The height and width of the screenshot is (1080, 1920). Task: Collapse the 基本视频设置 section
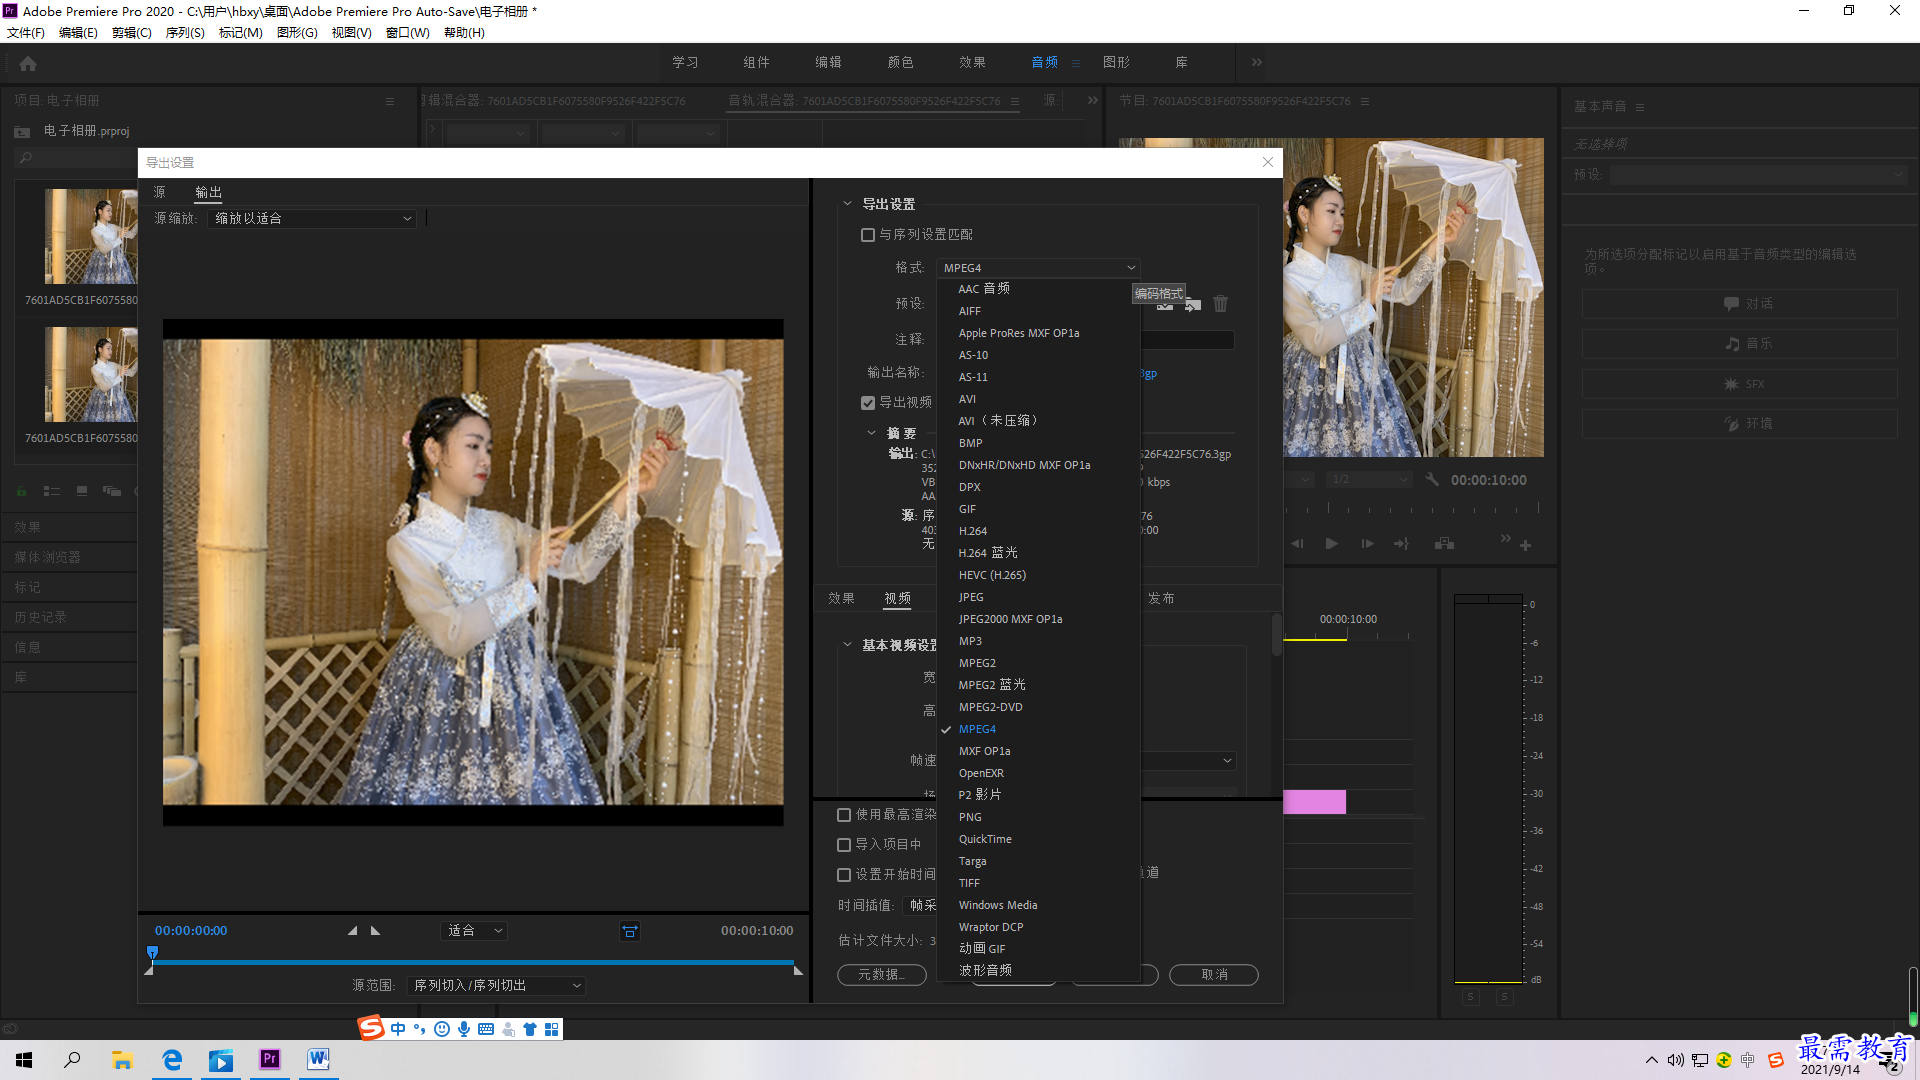click(x=847, y=645)
